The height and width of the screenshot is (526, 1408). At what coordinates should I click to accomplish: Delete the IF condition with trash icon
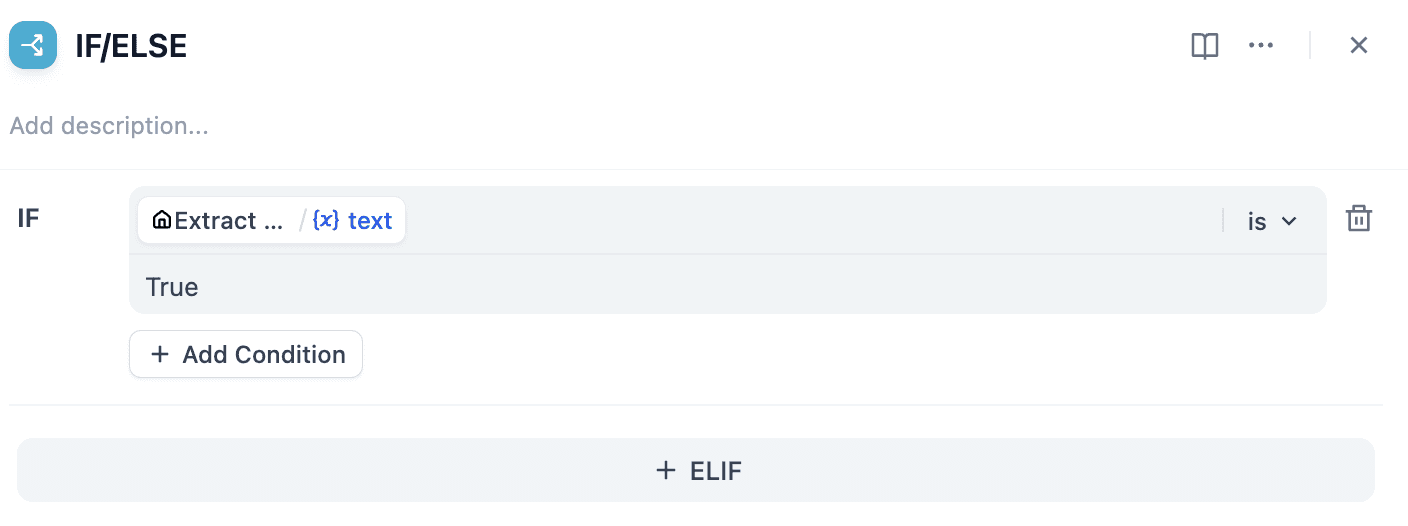(x=1358, y=219)
